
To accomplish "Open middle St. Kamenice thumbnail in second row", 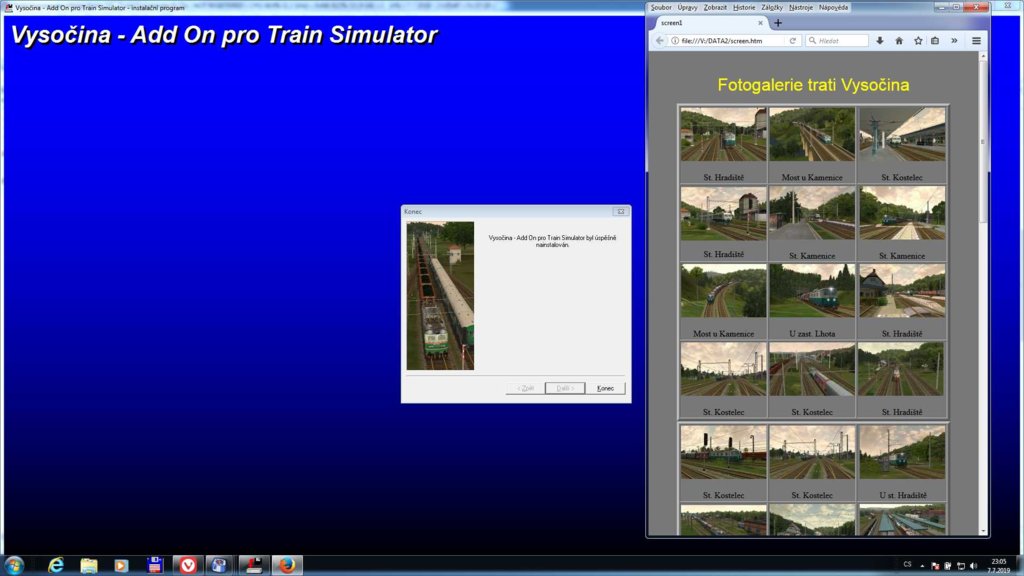I will point(812,213).
